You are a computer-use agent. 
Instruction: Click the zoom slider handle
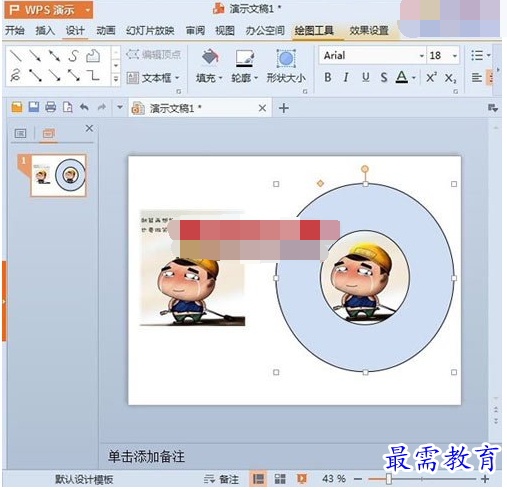pos(389,479)
